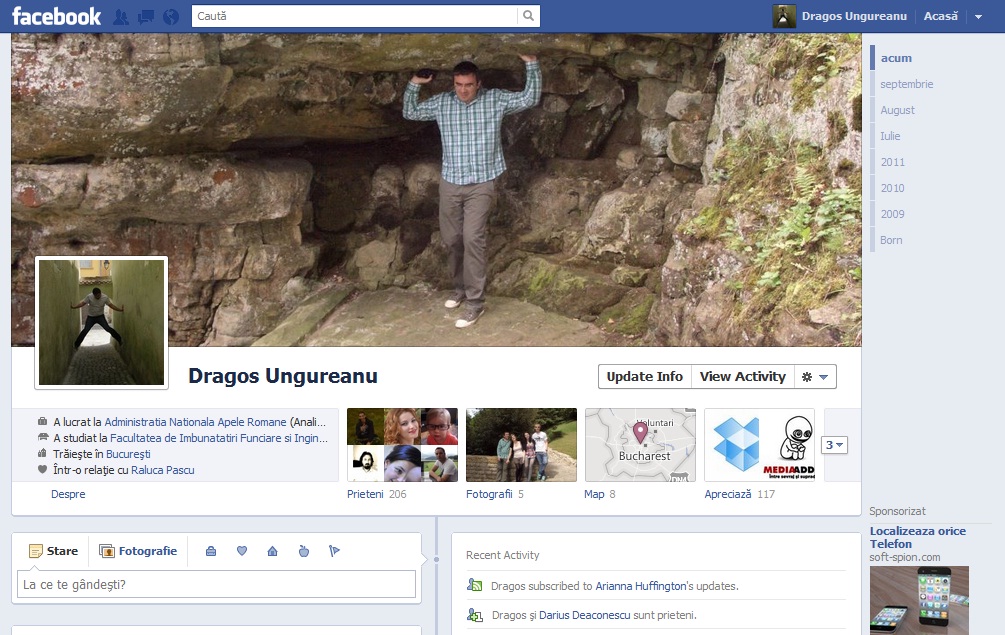
Task: Jump to 2011 on the timeline
Action: 892,162
